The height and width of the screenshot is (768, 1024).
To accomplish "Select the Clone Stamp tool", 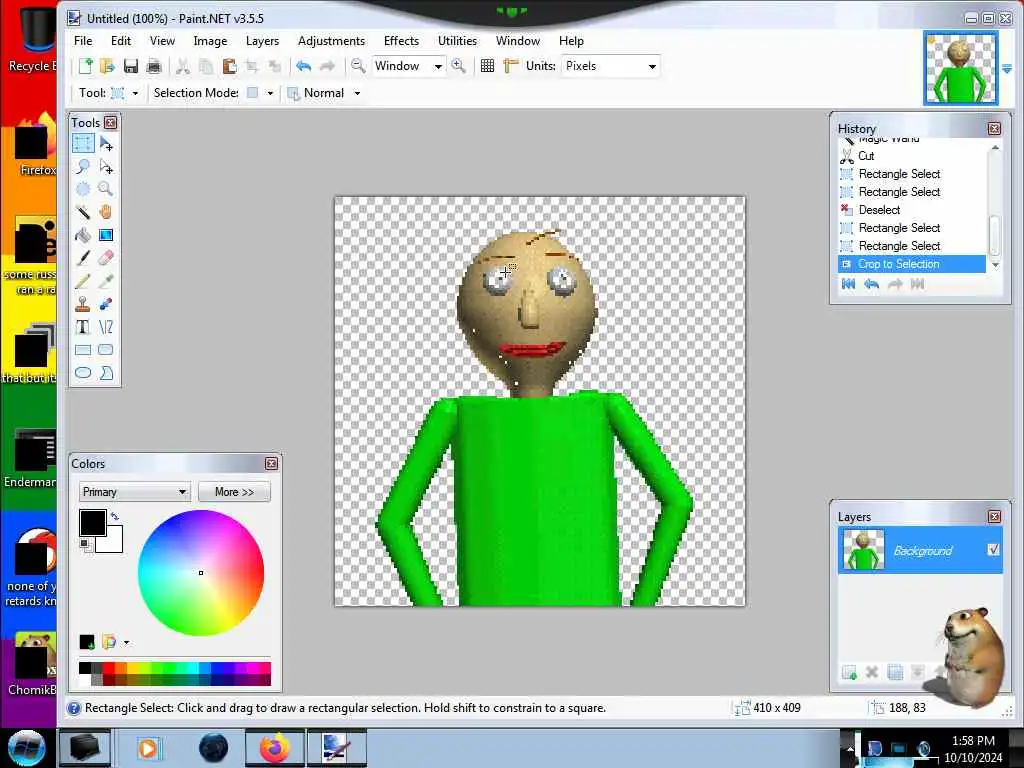I will tap(83, 304).
